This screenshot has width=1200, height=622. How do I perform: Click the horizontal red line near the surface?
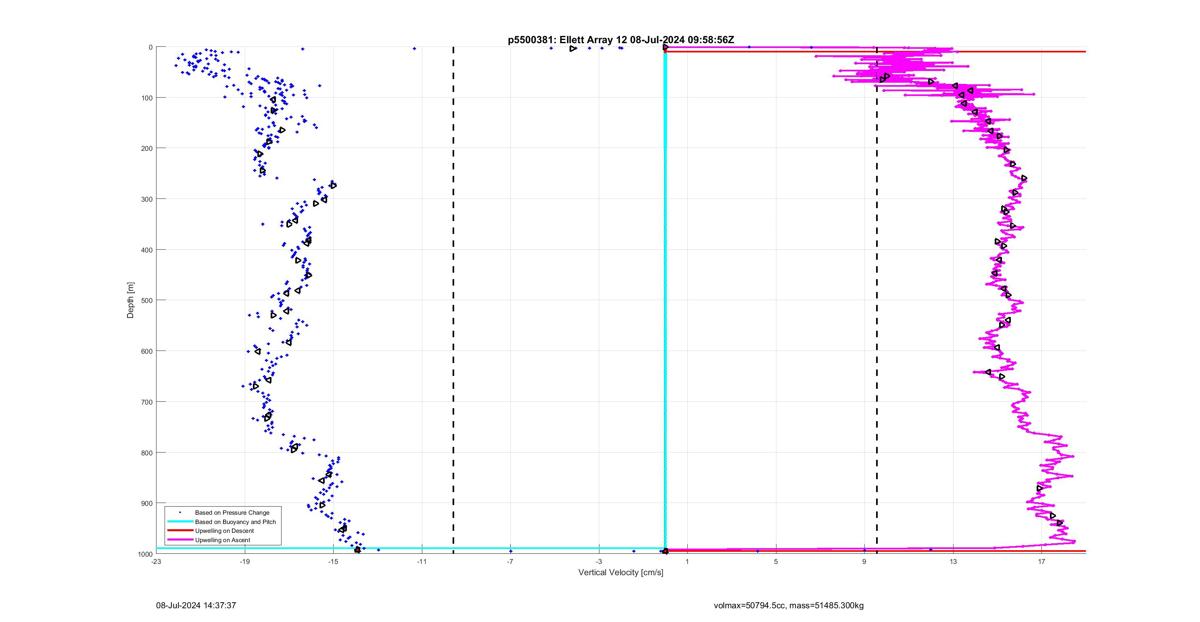[x=875, y=51]
